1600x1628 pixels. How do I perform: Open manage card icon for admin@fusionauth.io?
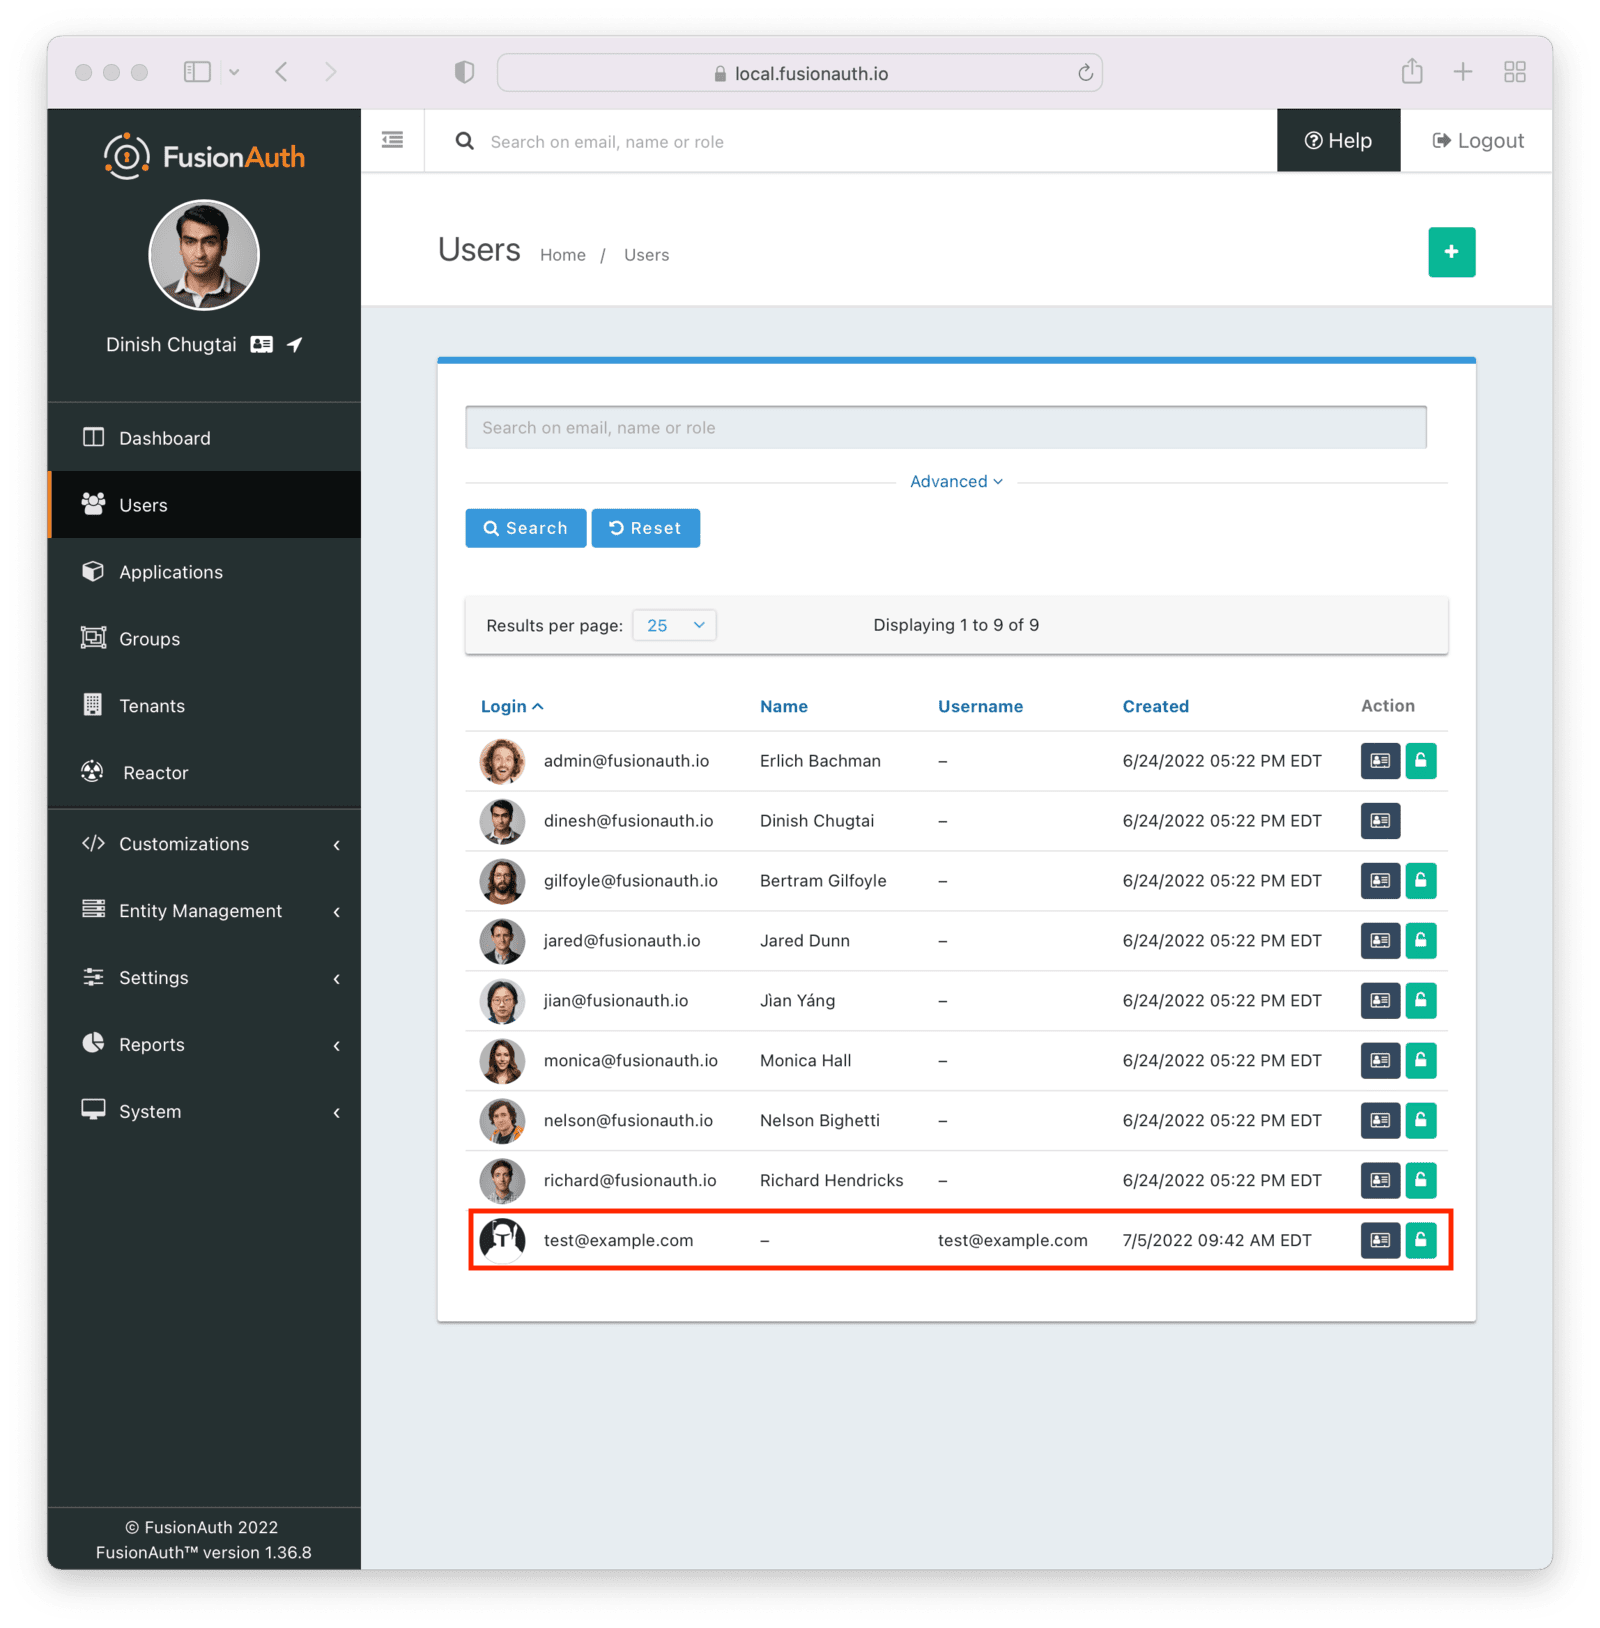[x=1379, y=761]
